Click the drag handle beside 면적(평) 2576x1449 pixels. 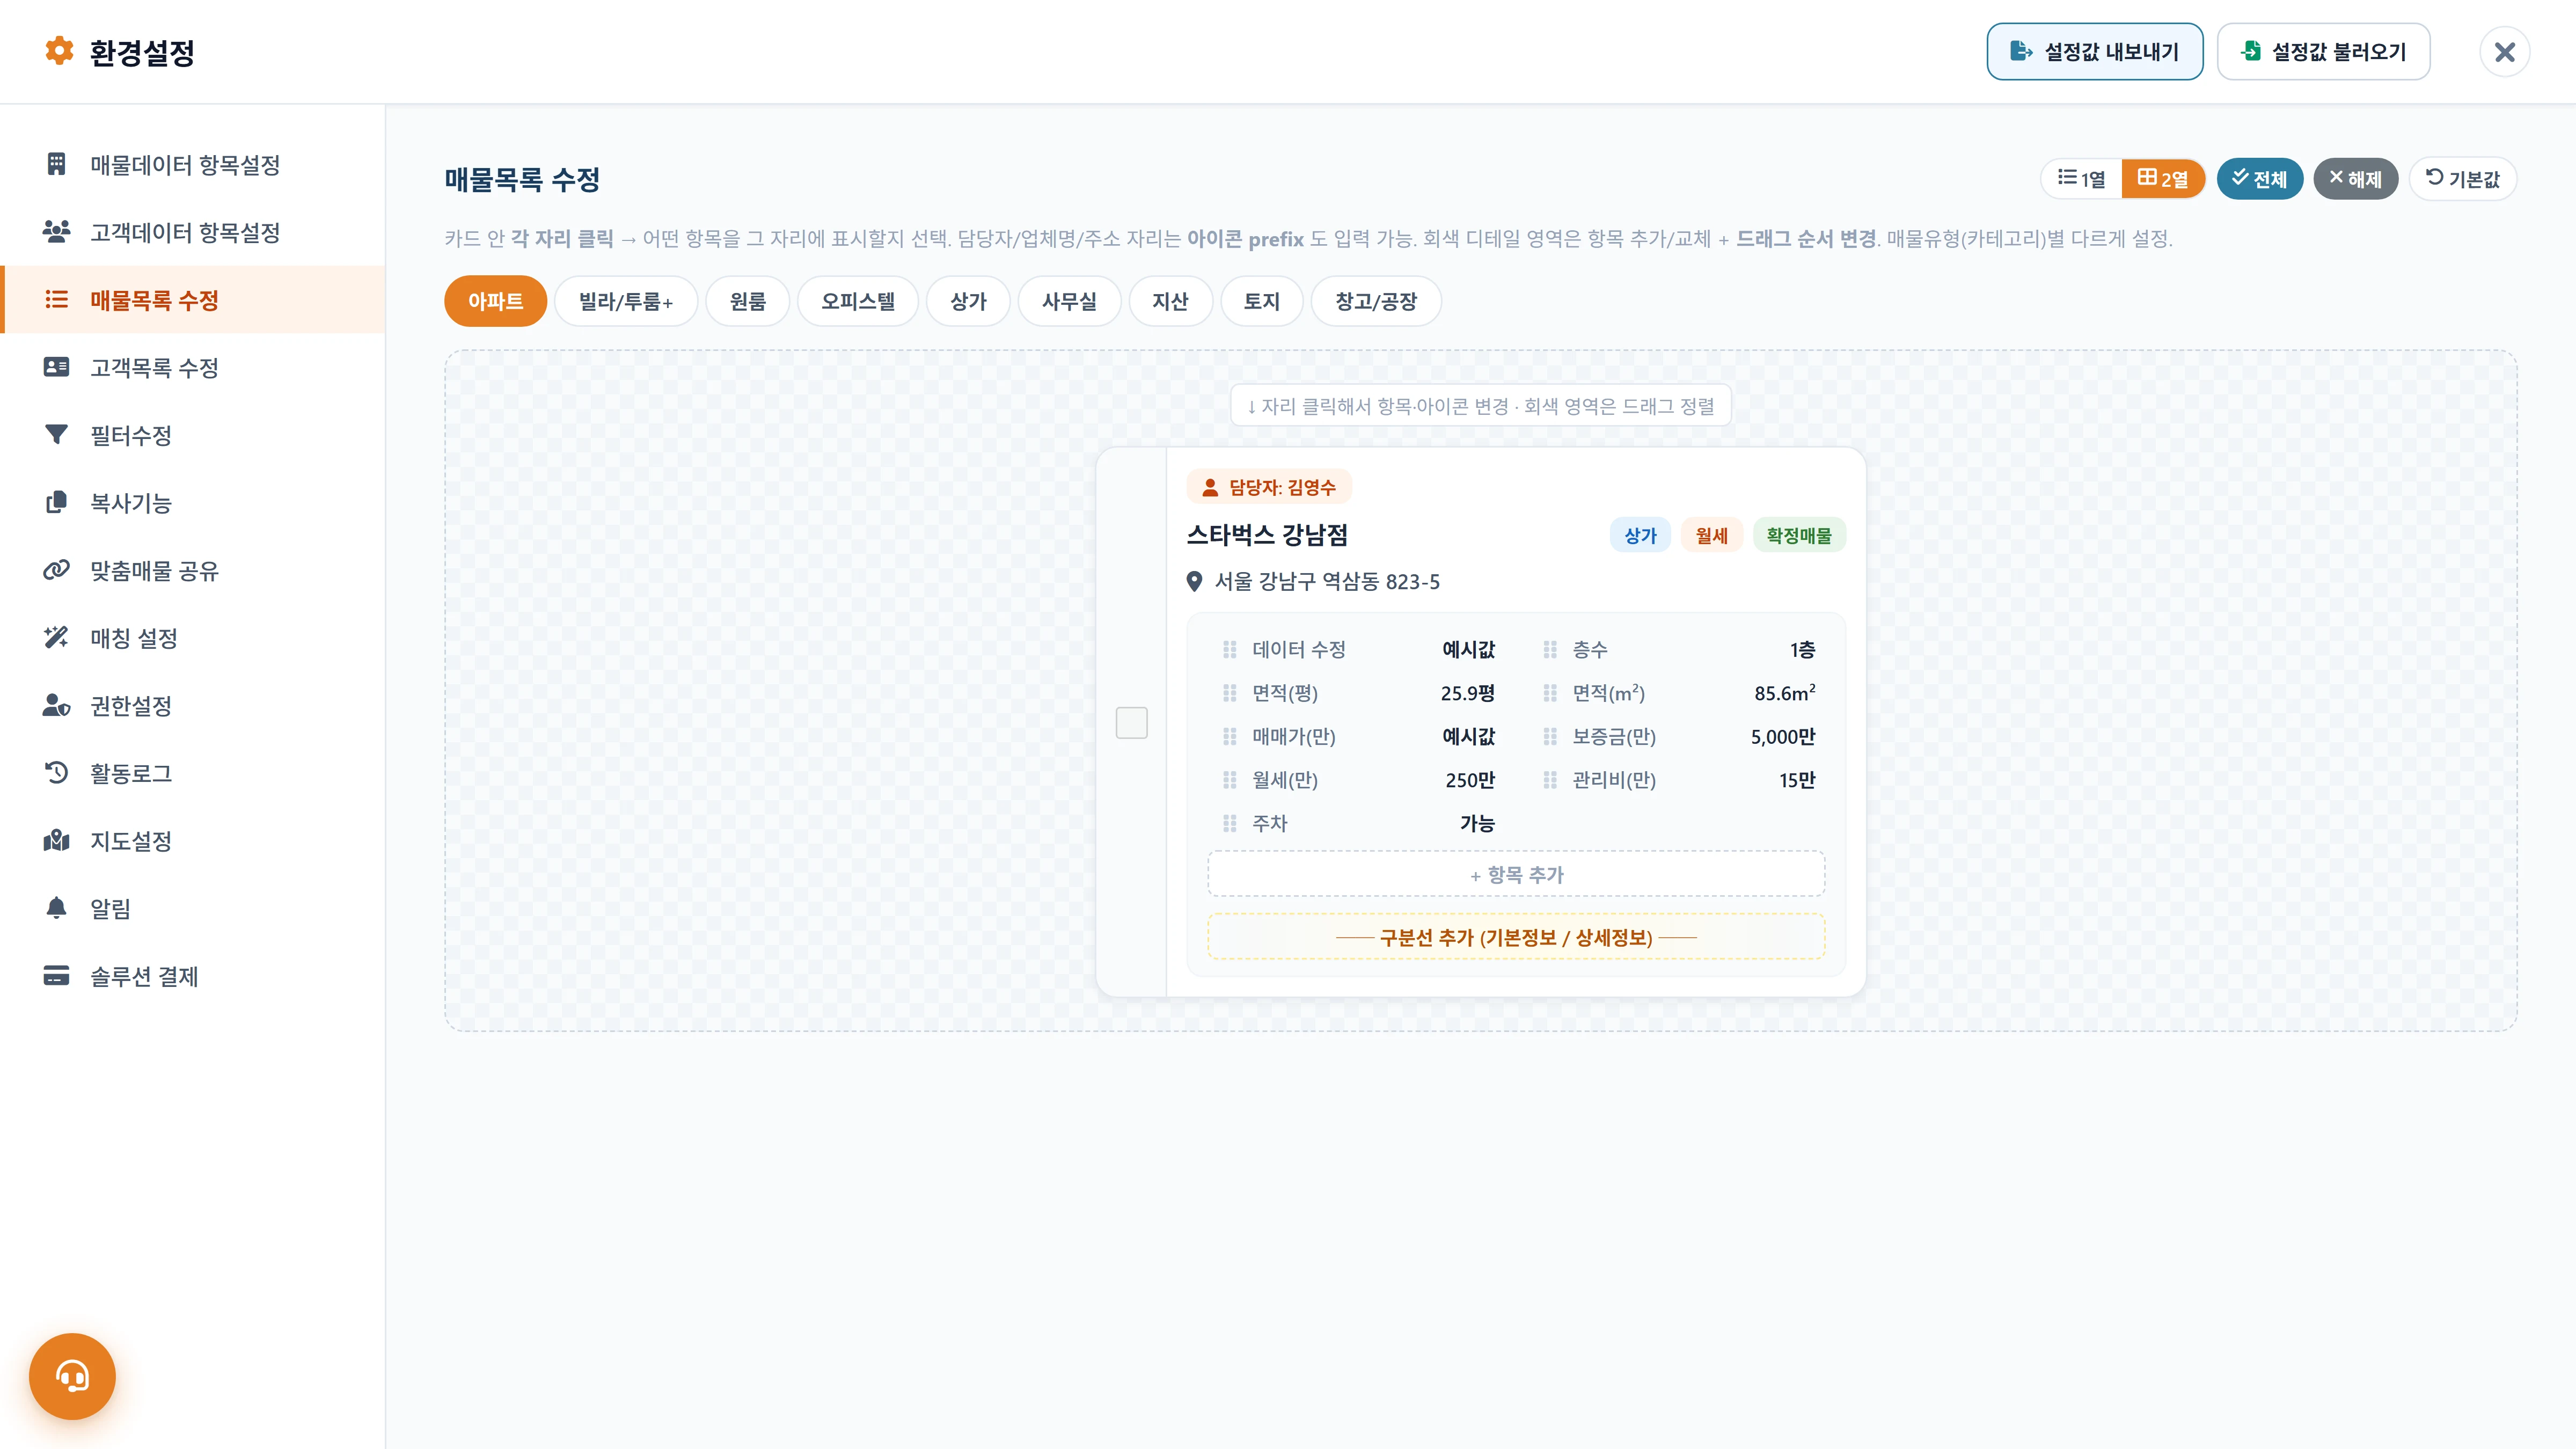tap(1229, 693)
